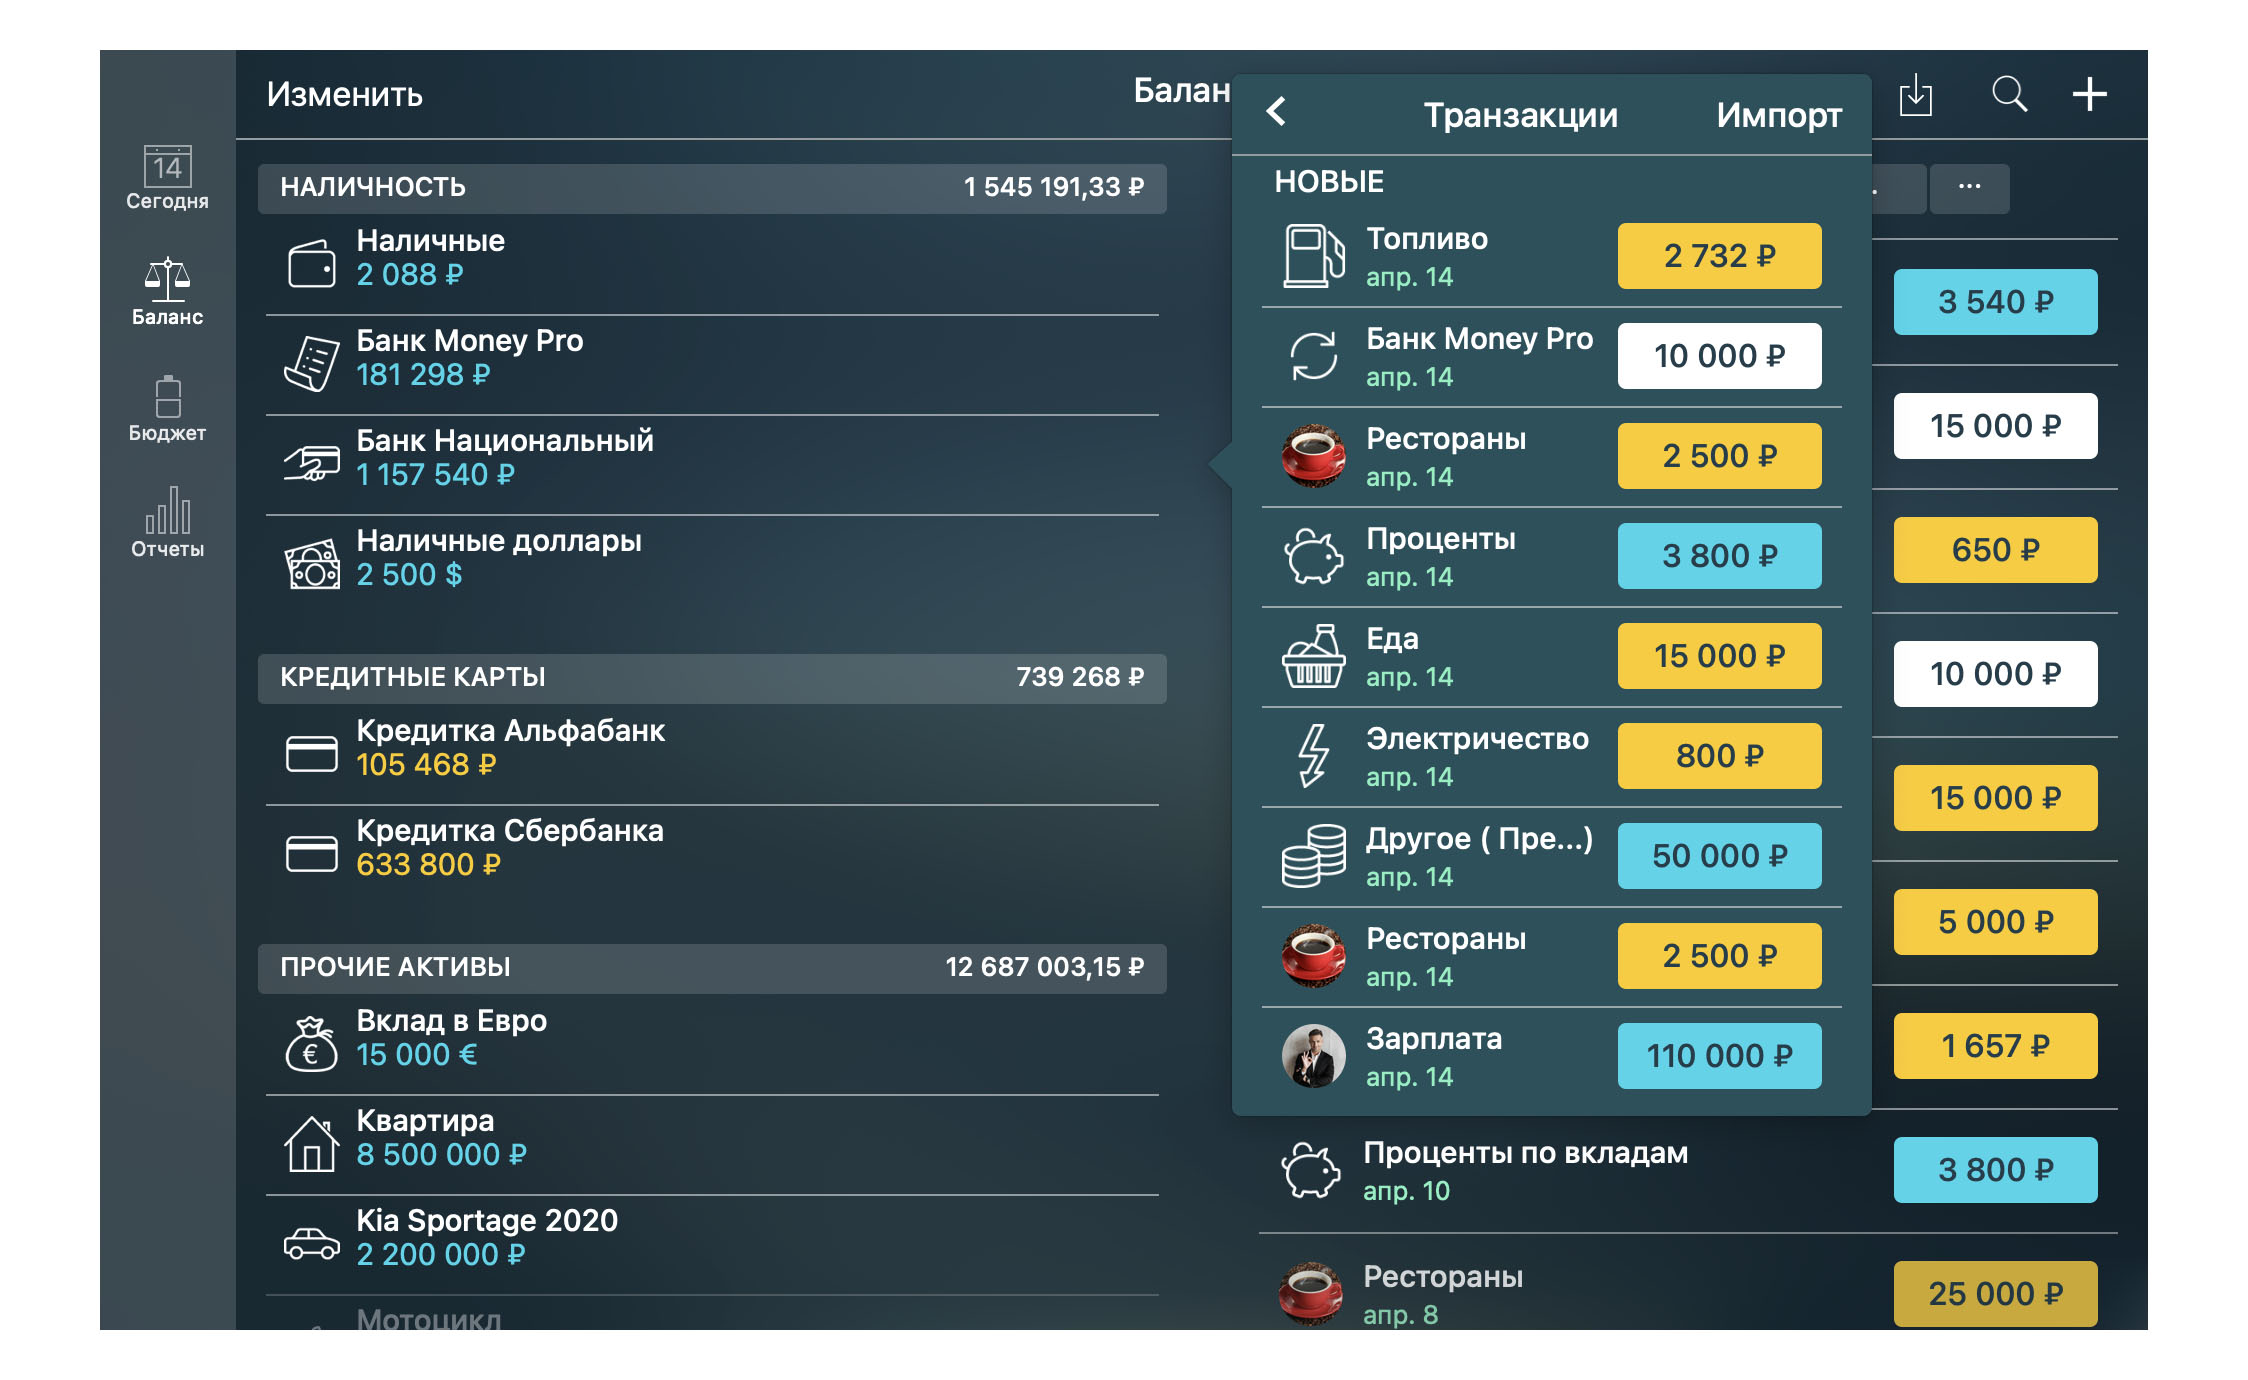Click the house icon for Квартира
Viewport: 2248px width, 1380px height.
(x=311, y=1143)
